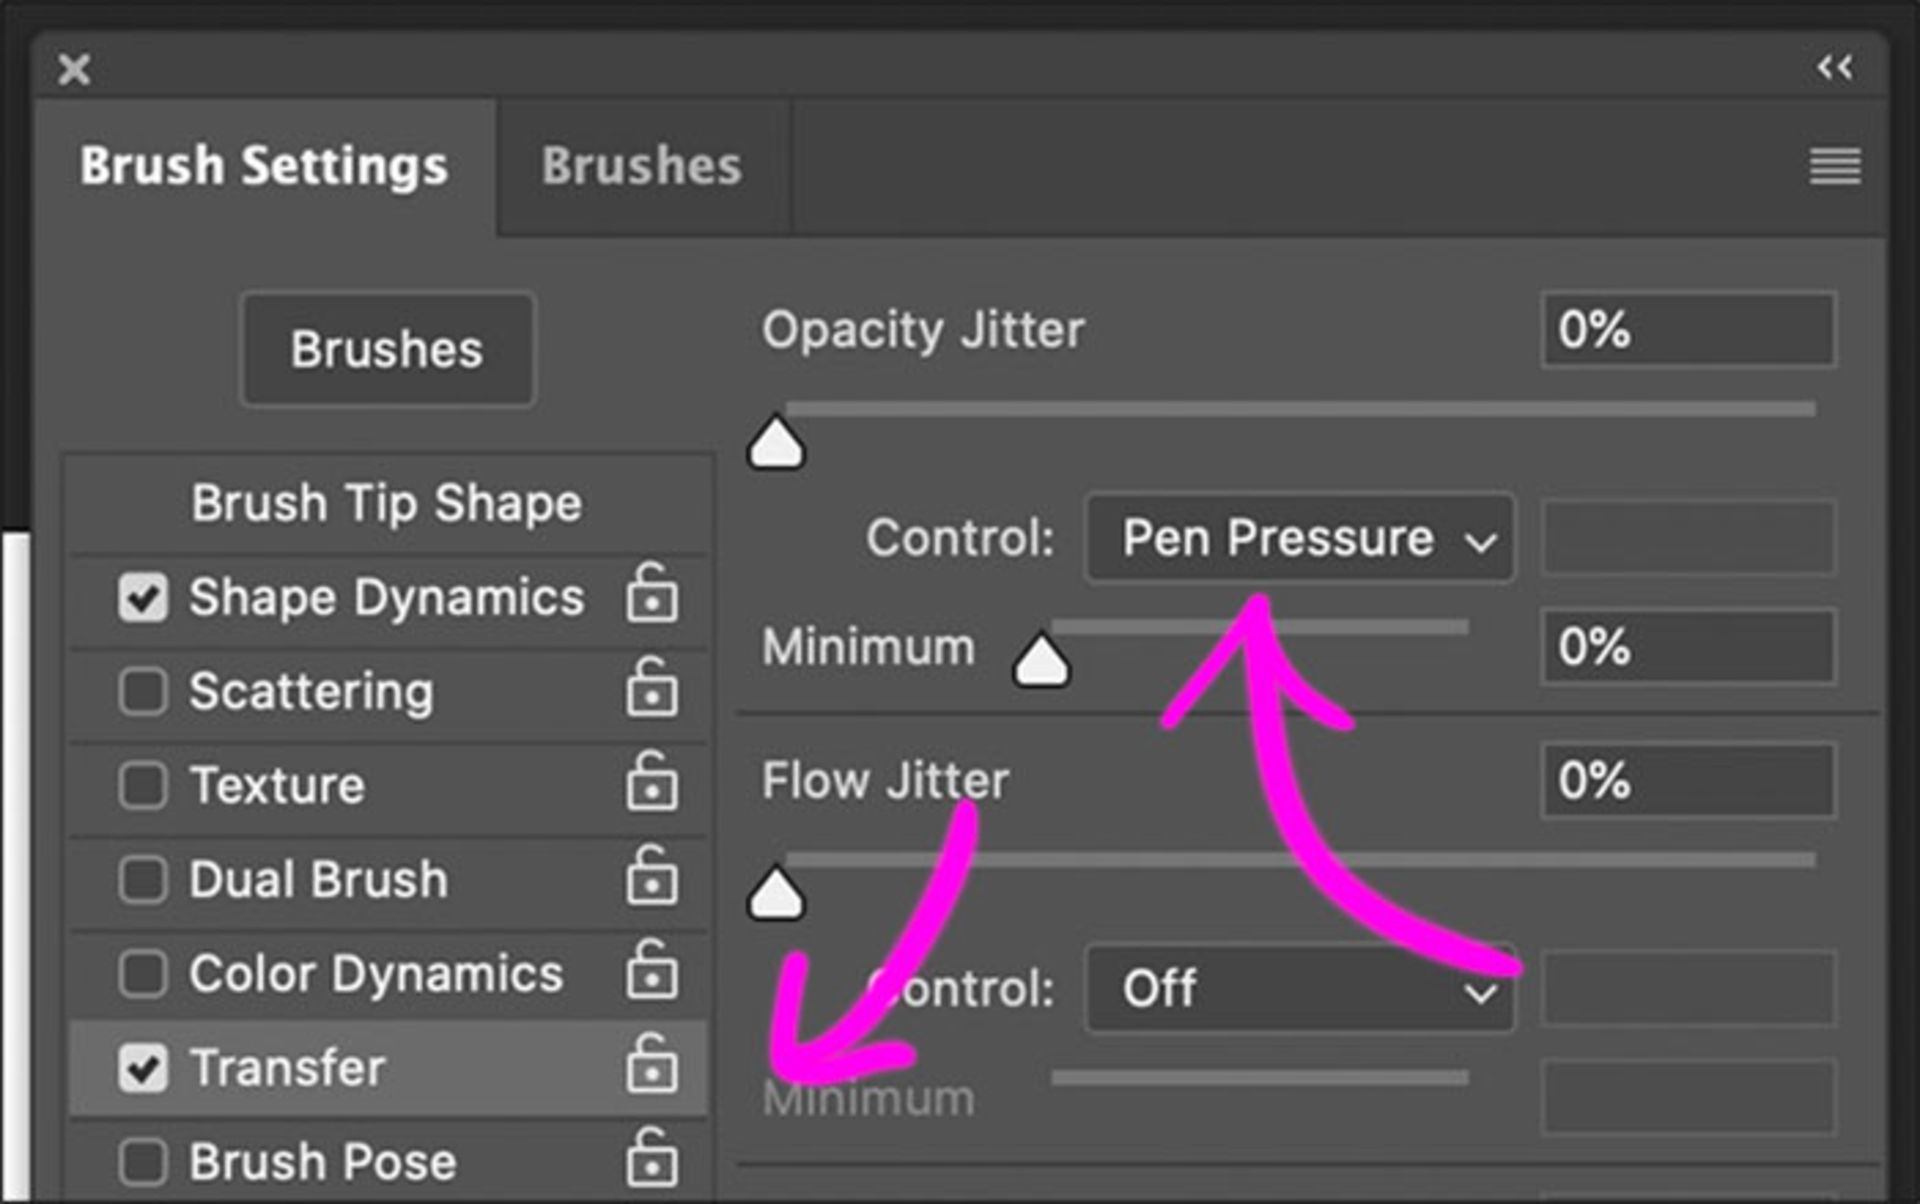
Task: Click lock icon next to Shape Dynamics
Action: [x=651, y=594]
